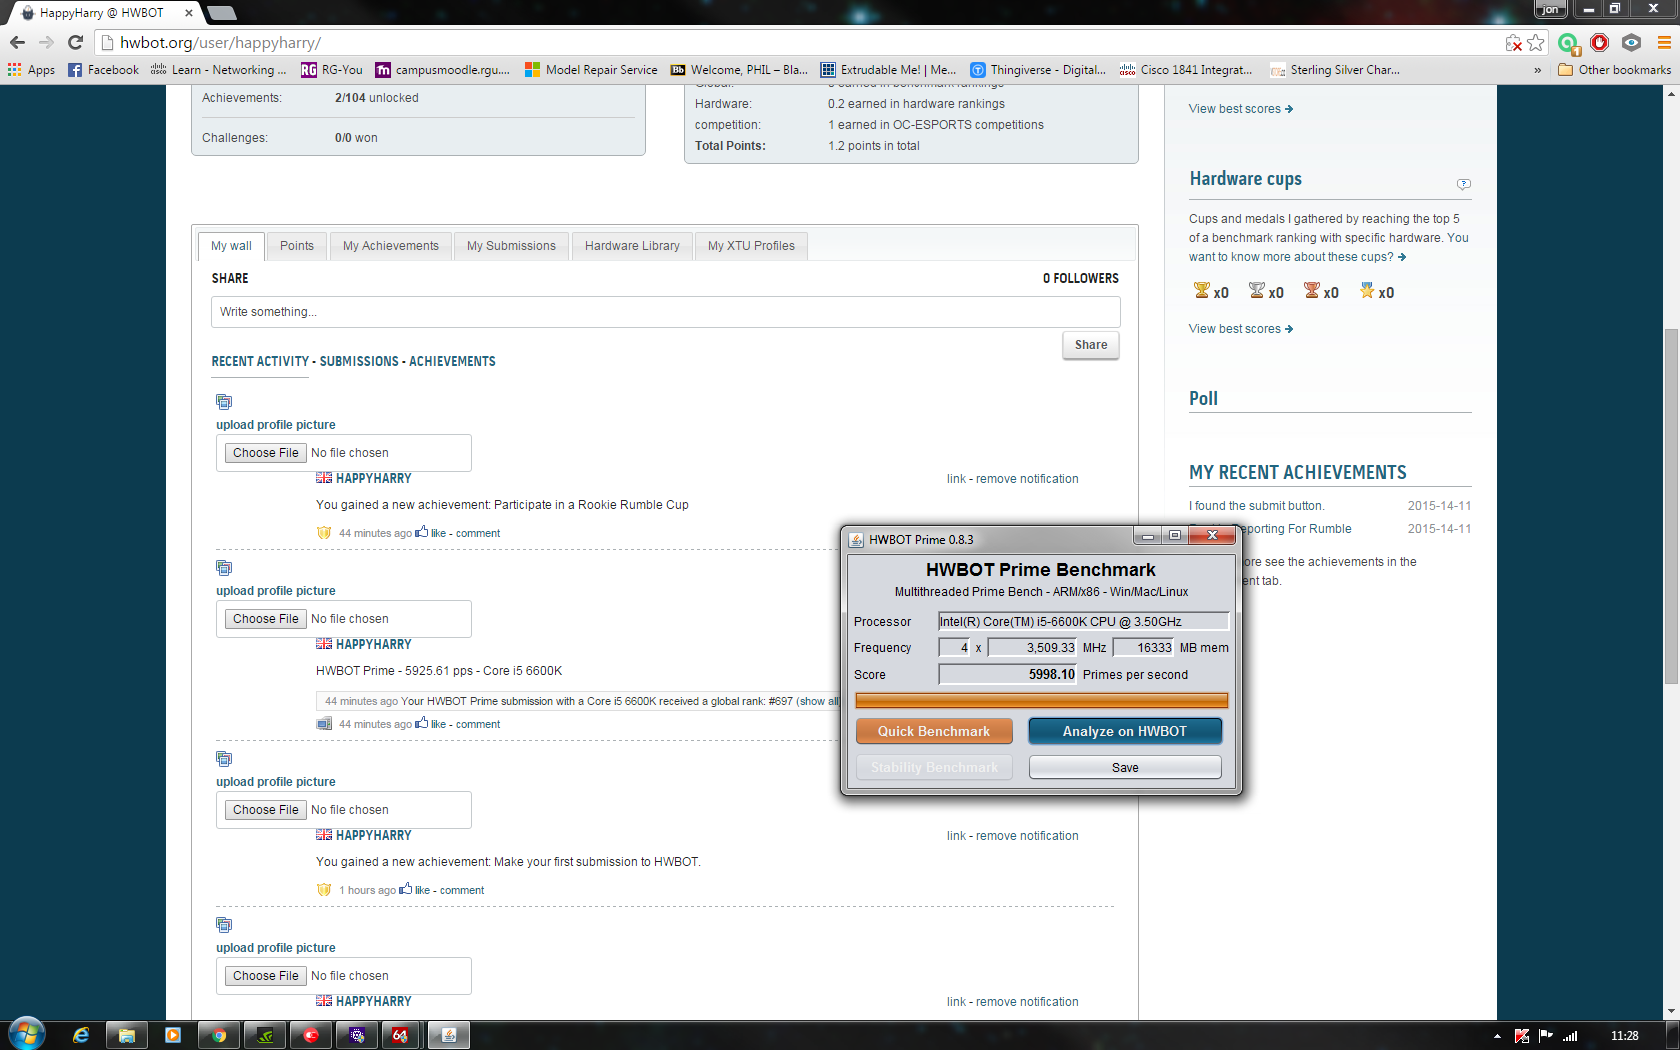1680x1050 pixels.
Task: Open the Other bookmarks folder
Action: pos(1614,70)
